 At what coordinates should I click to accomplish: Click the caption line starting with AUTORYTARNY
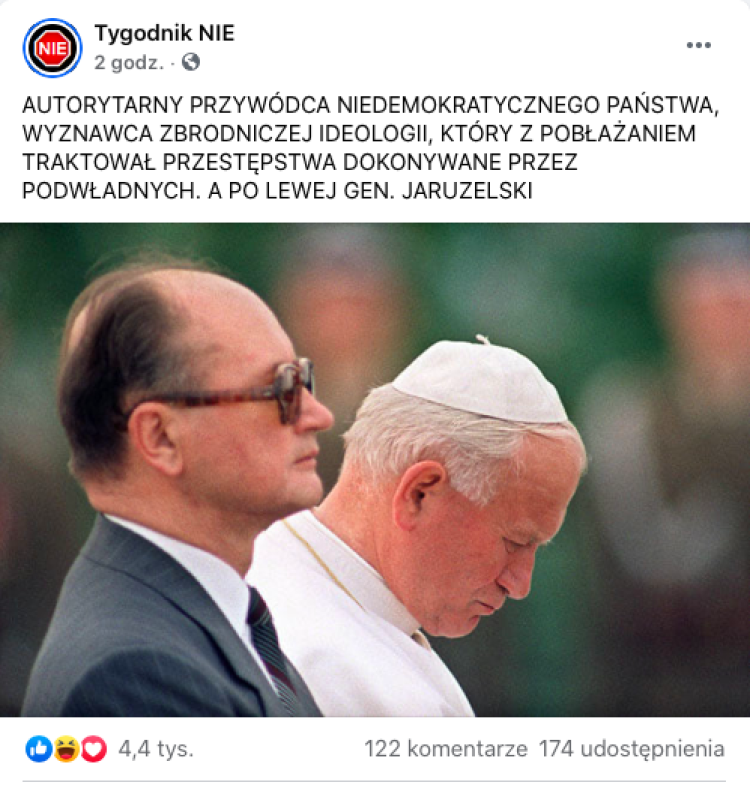coord(371,105)
